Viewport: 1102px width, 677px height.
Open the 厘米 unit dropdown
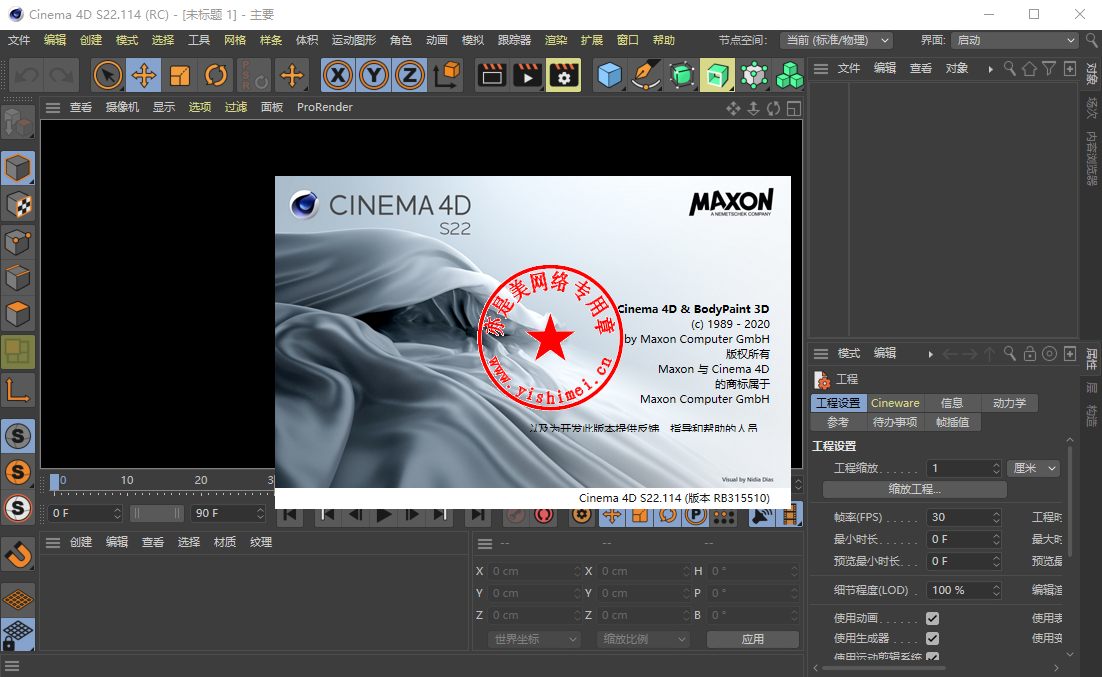tap(1034, 468)
